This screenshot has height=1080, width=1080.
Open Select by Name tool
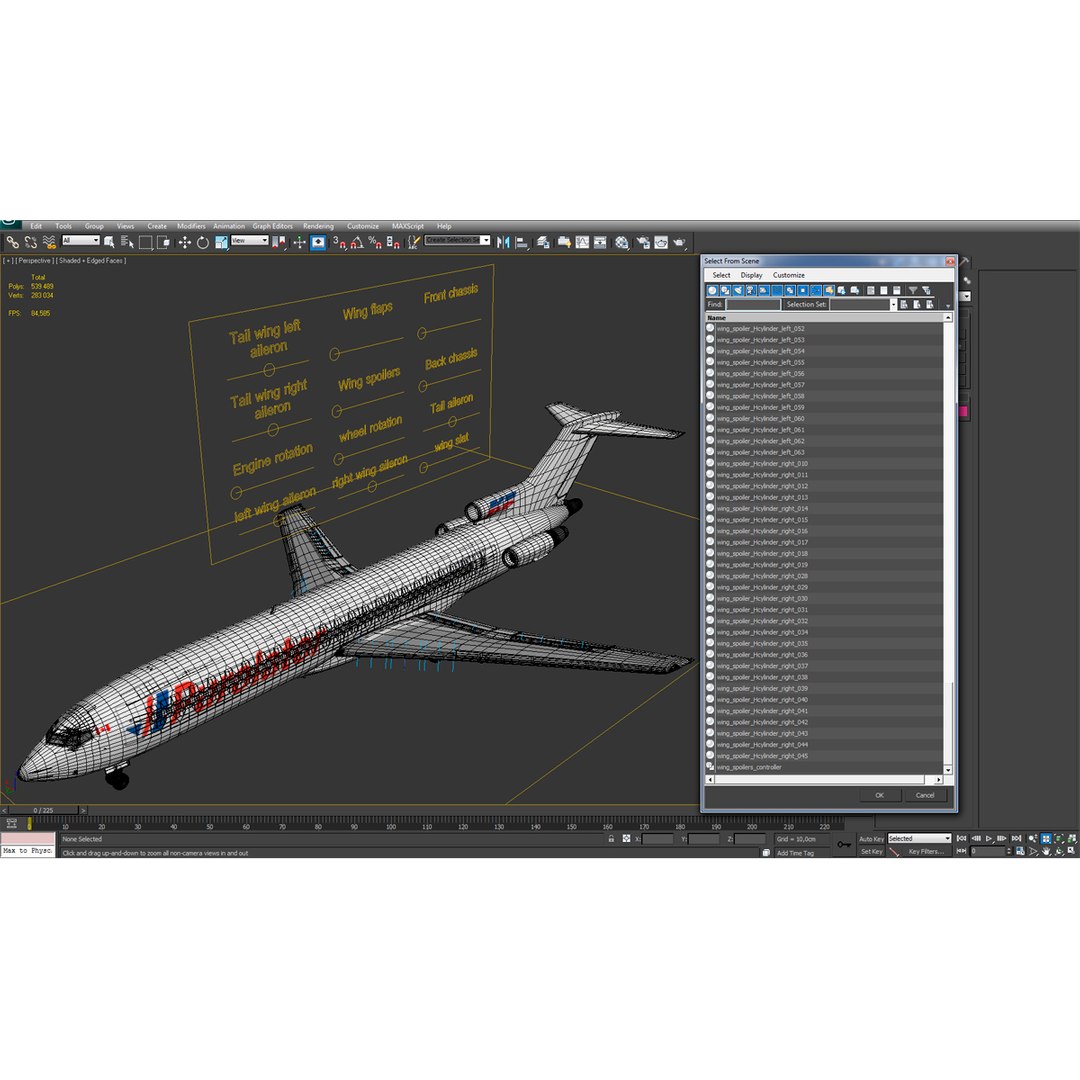[x=127, y=242]
